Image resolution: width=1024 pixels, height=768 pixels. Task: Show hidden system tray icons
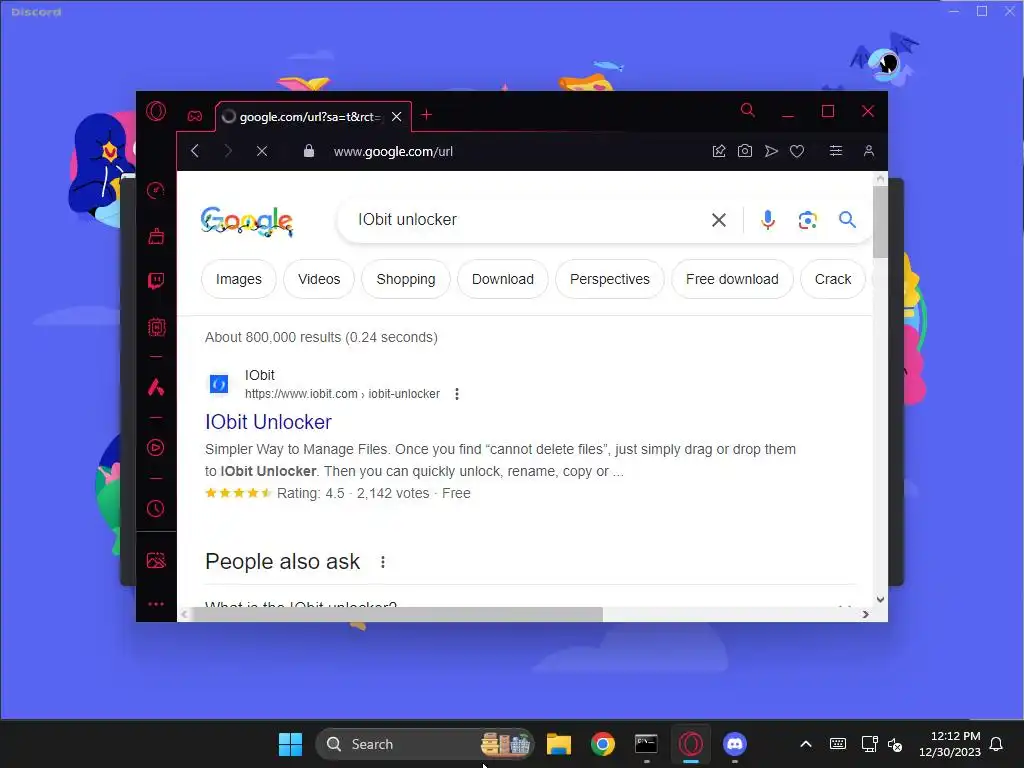point(806,744)
